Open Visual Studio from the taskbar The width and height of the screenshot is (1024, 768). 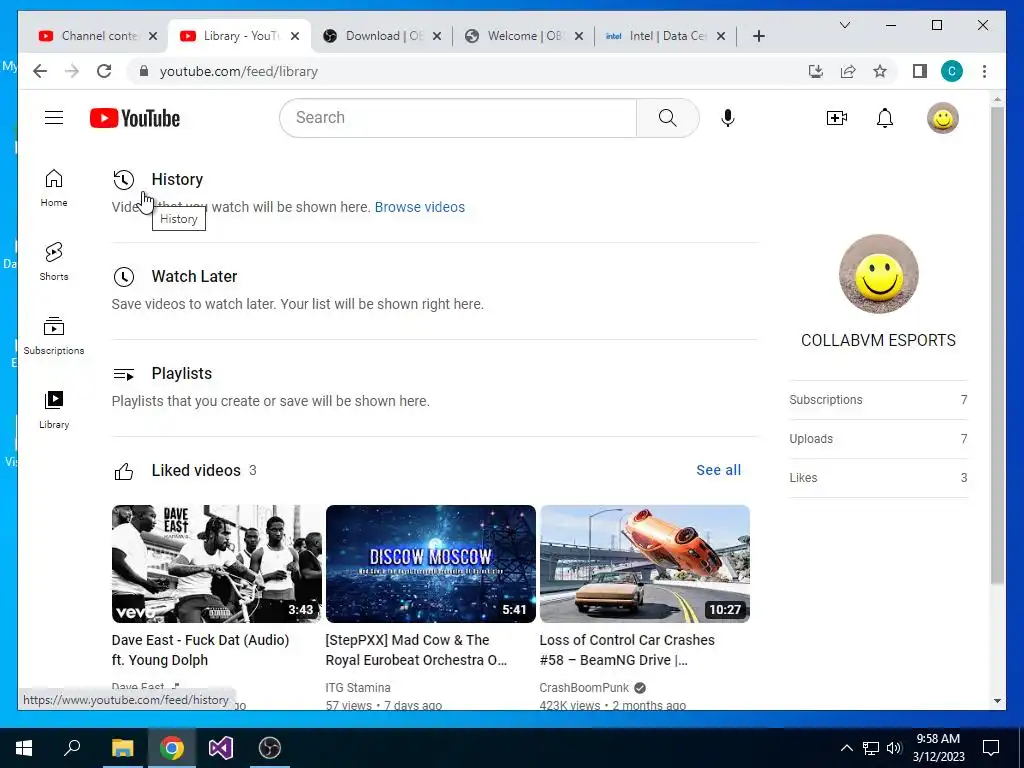(x=221, y=748)
